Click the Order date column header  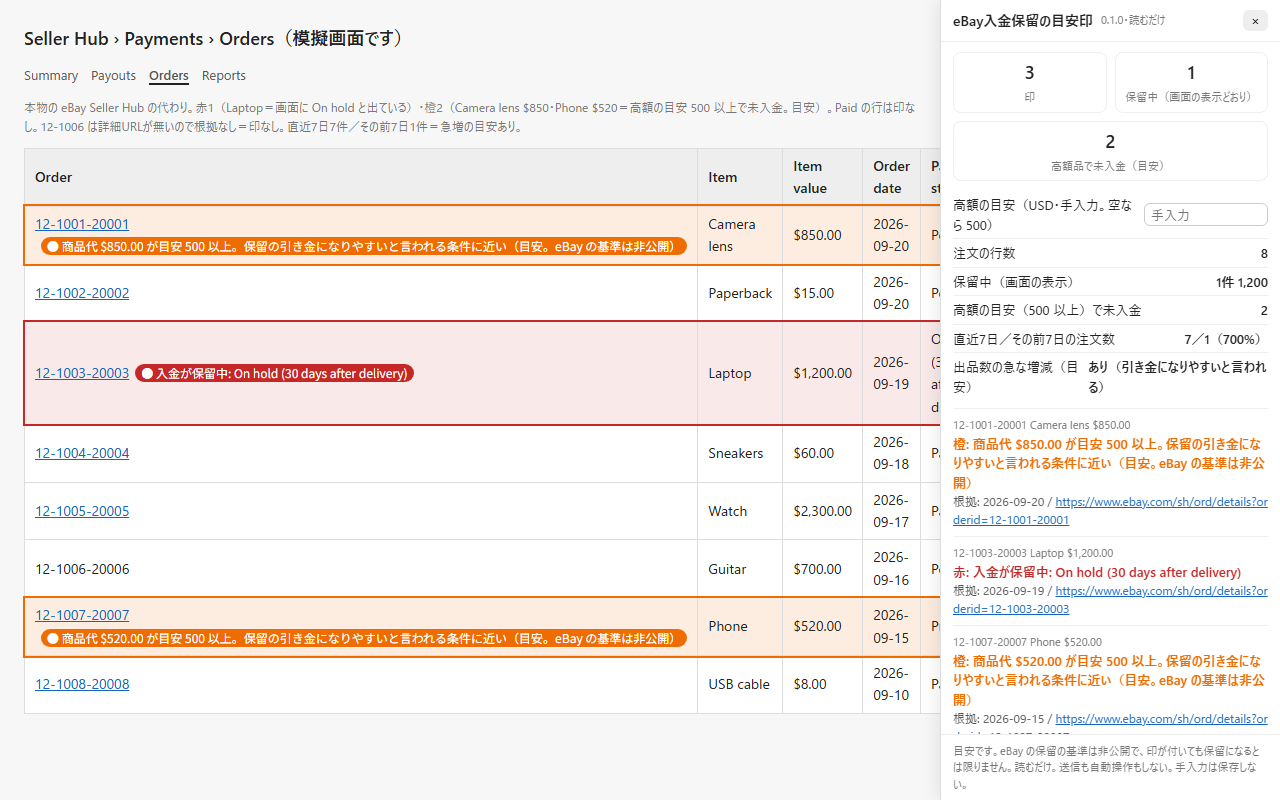(x=892, y=177)
